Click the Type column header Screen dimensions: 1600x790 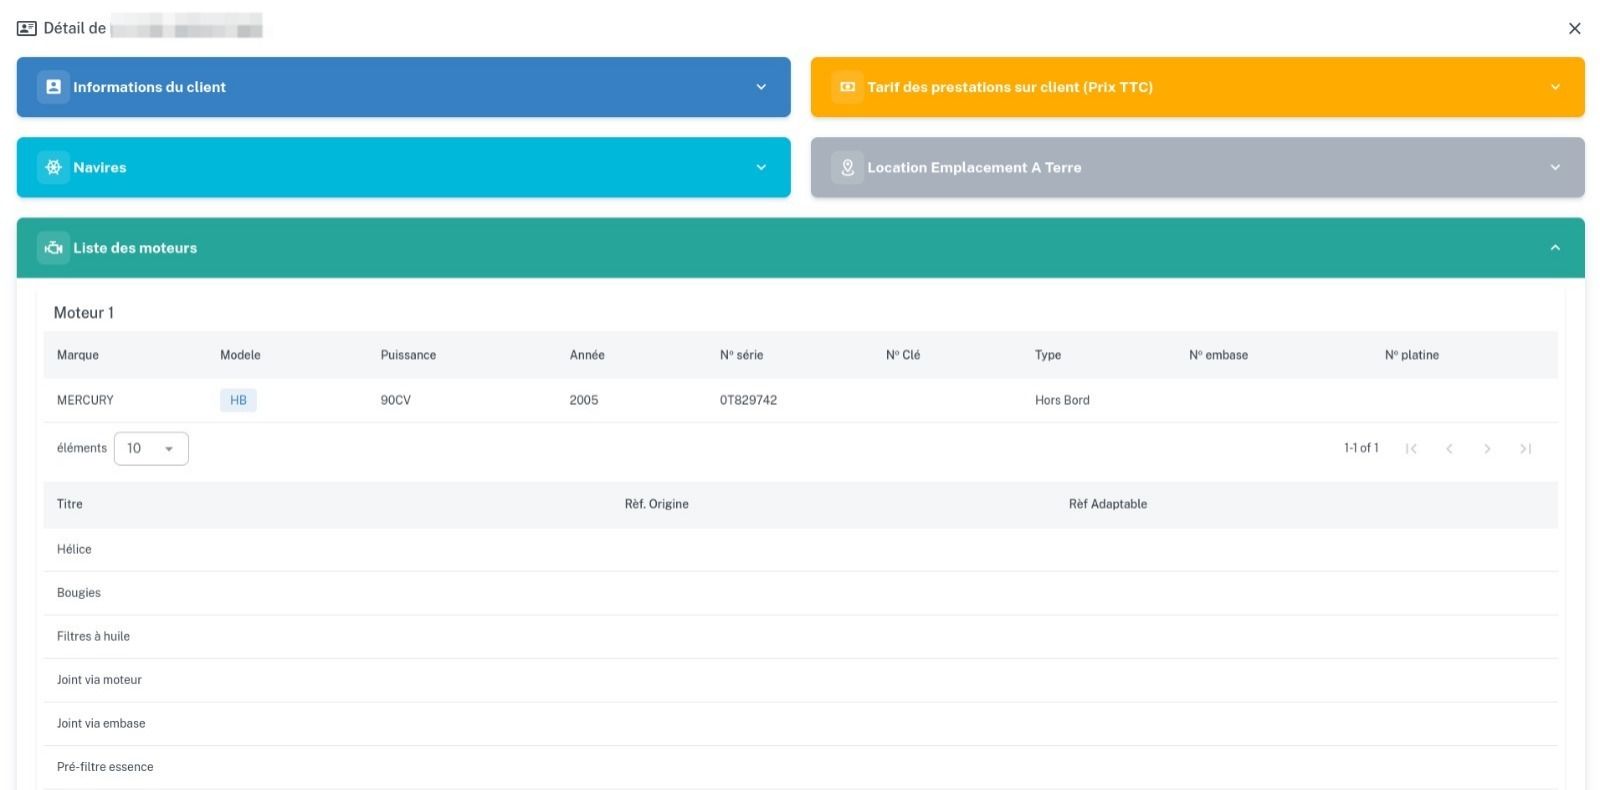pos(1048,355)
